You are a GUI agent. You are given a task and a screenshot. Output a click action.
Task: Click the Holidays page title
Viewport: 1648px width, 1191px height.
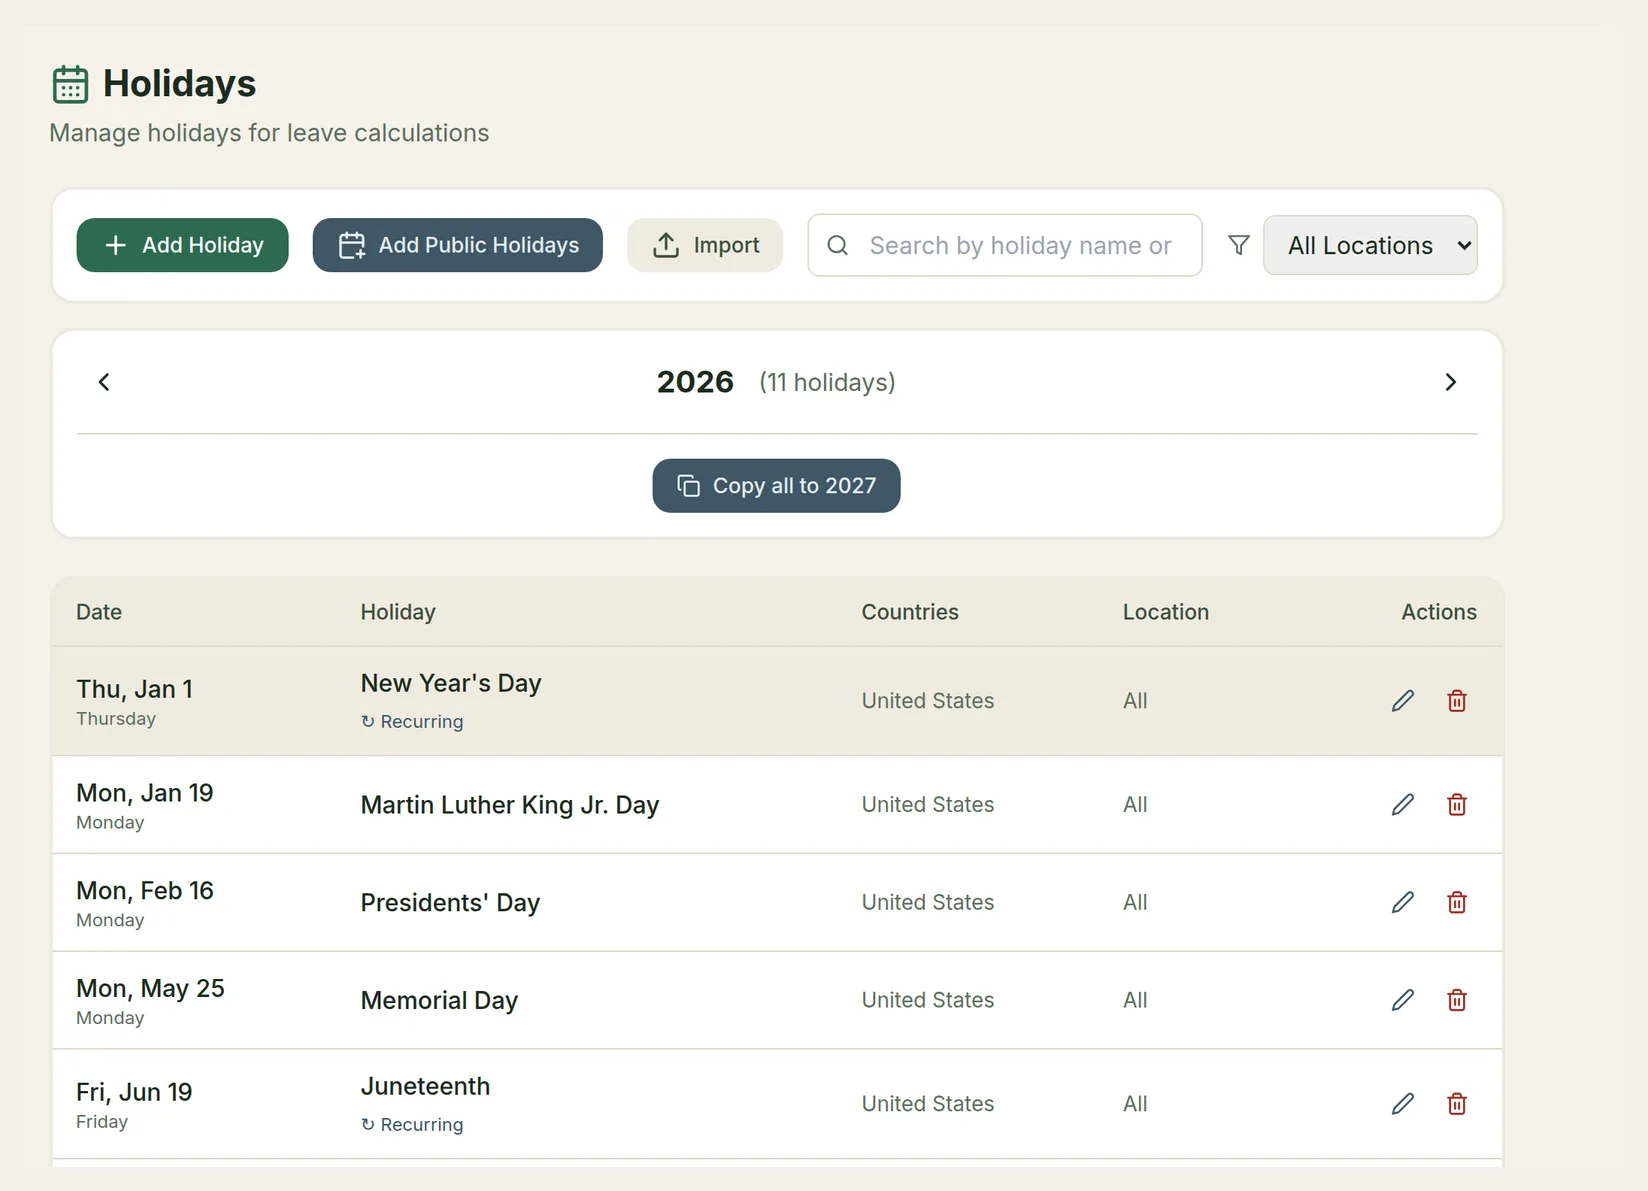(x=179, y=84)
